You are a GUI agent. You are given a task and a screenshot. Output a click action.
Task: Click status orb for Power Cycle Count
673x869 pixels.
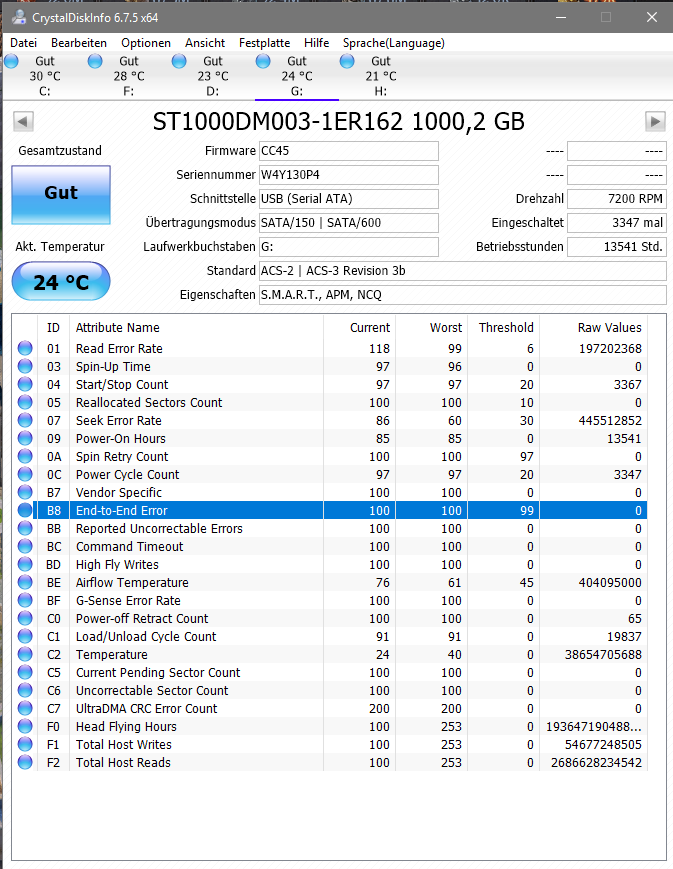(25, 474)
